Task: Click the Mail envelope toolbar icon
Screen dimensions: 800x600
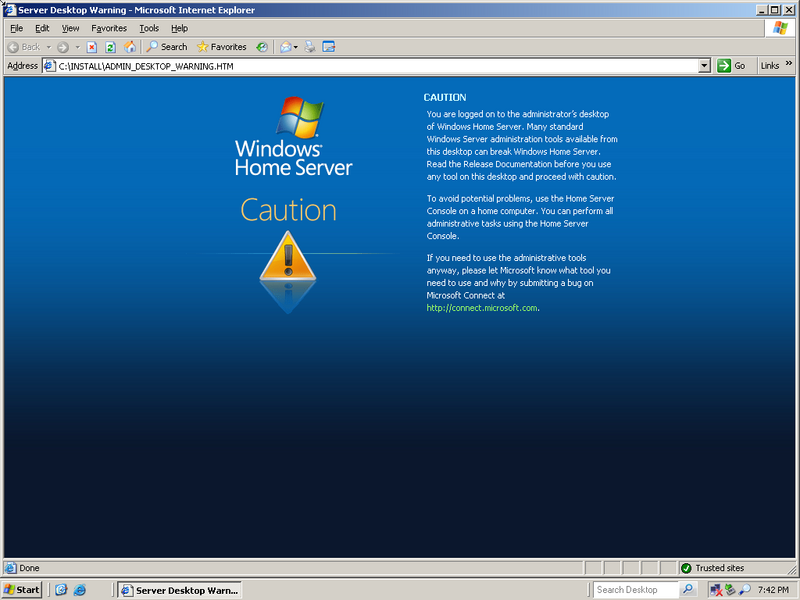Action: 286,47
